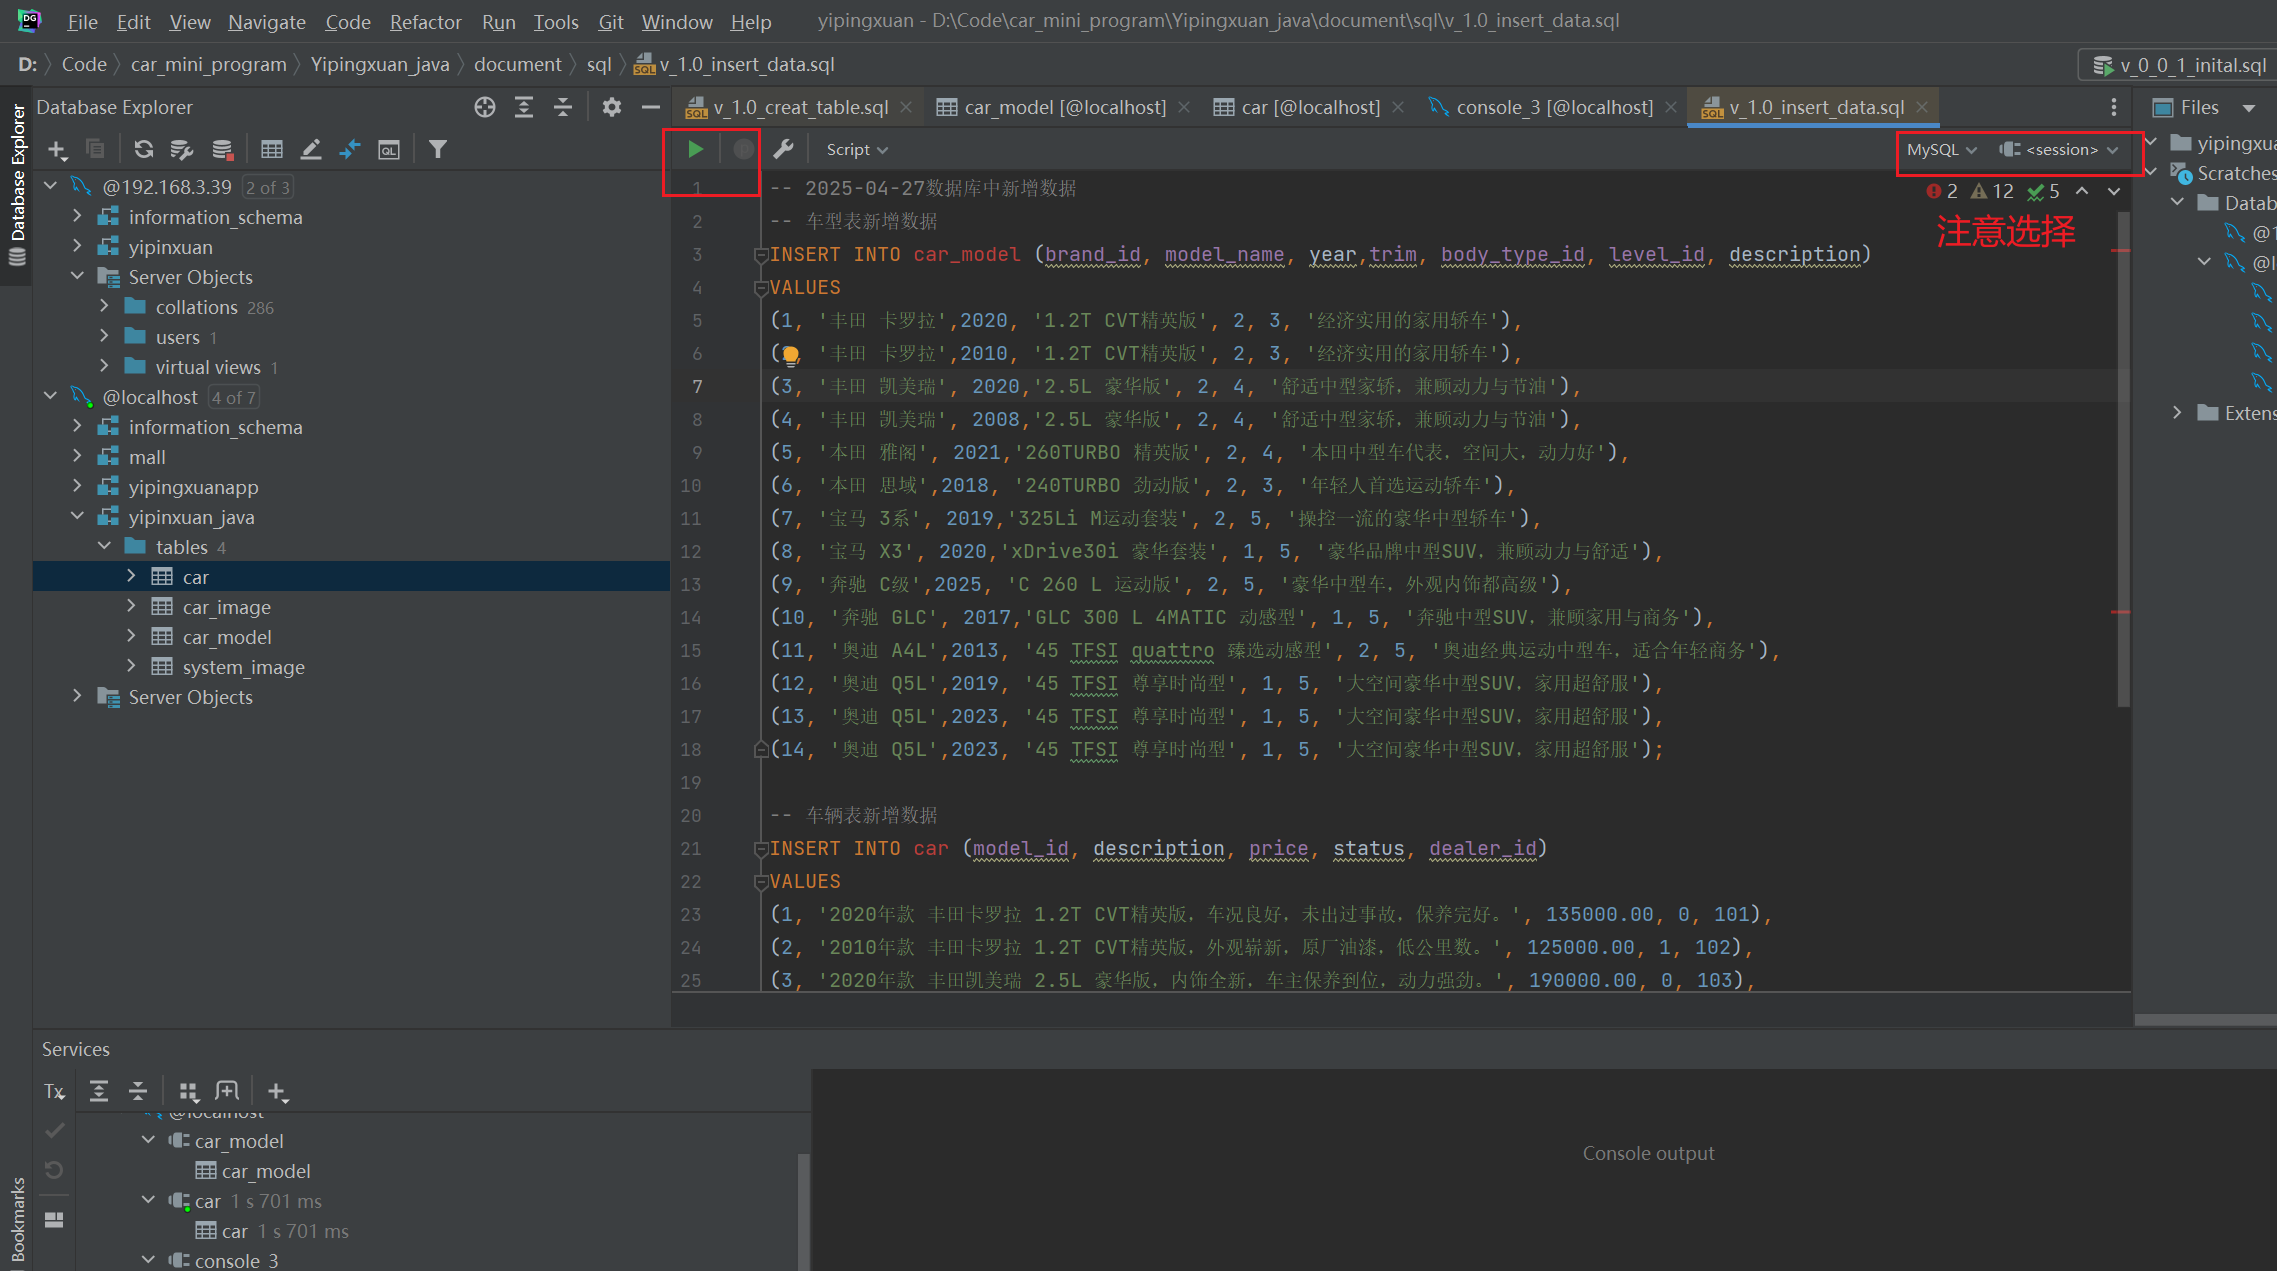Click the Refresh icon in Database Explorer toolbar
This screenshot has height=1271, width=2277.
143,149
